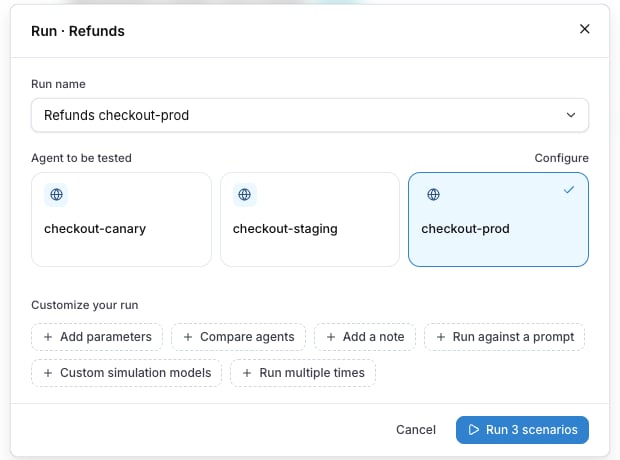Expand the Run against a prompt option
This screenshot has height=460, width=620.
click(505, 337)
